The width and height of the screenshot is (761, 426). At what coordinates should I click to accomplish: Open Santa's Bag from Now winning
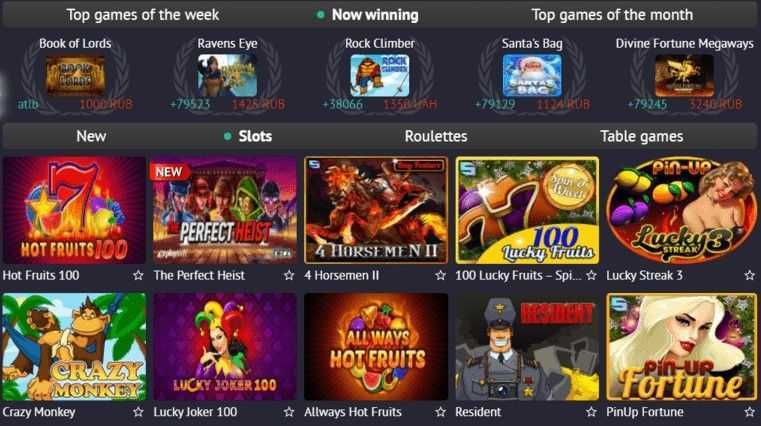point(532,75)
